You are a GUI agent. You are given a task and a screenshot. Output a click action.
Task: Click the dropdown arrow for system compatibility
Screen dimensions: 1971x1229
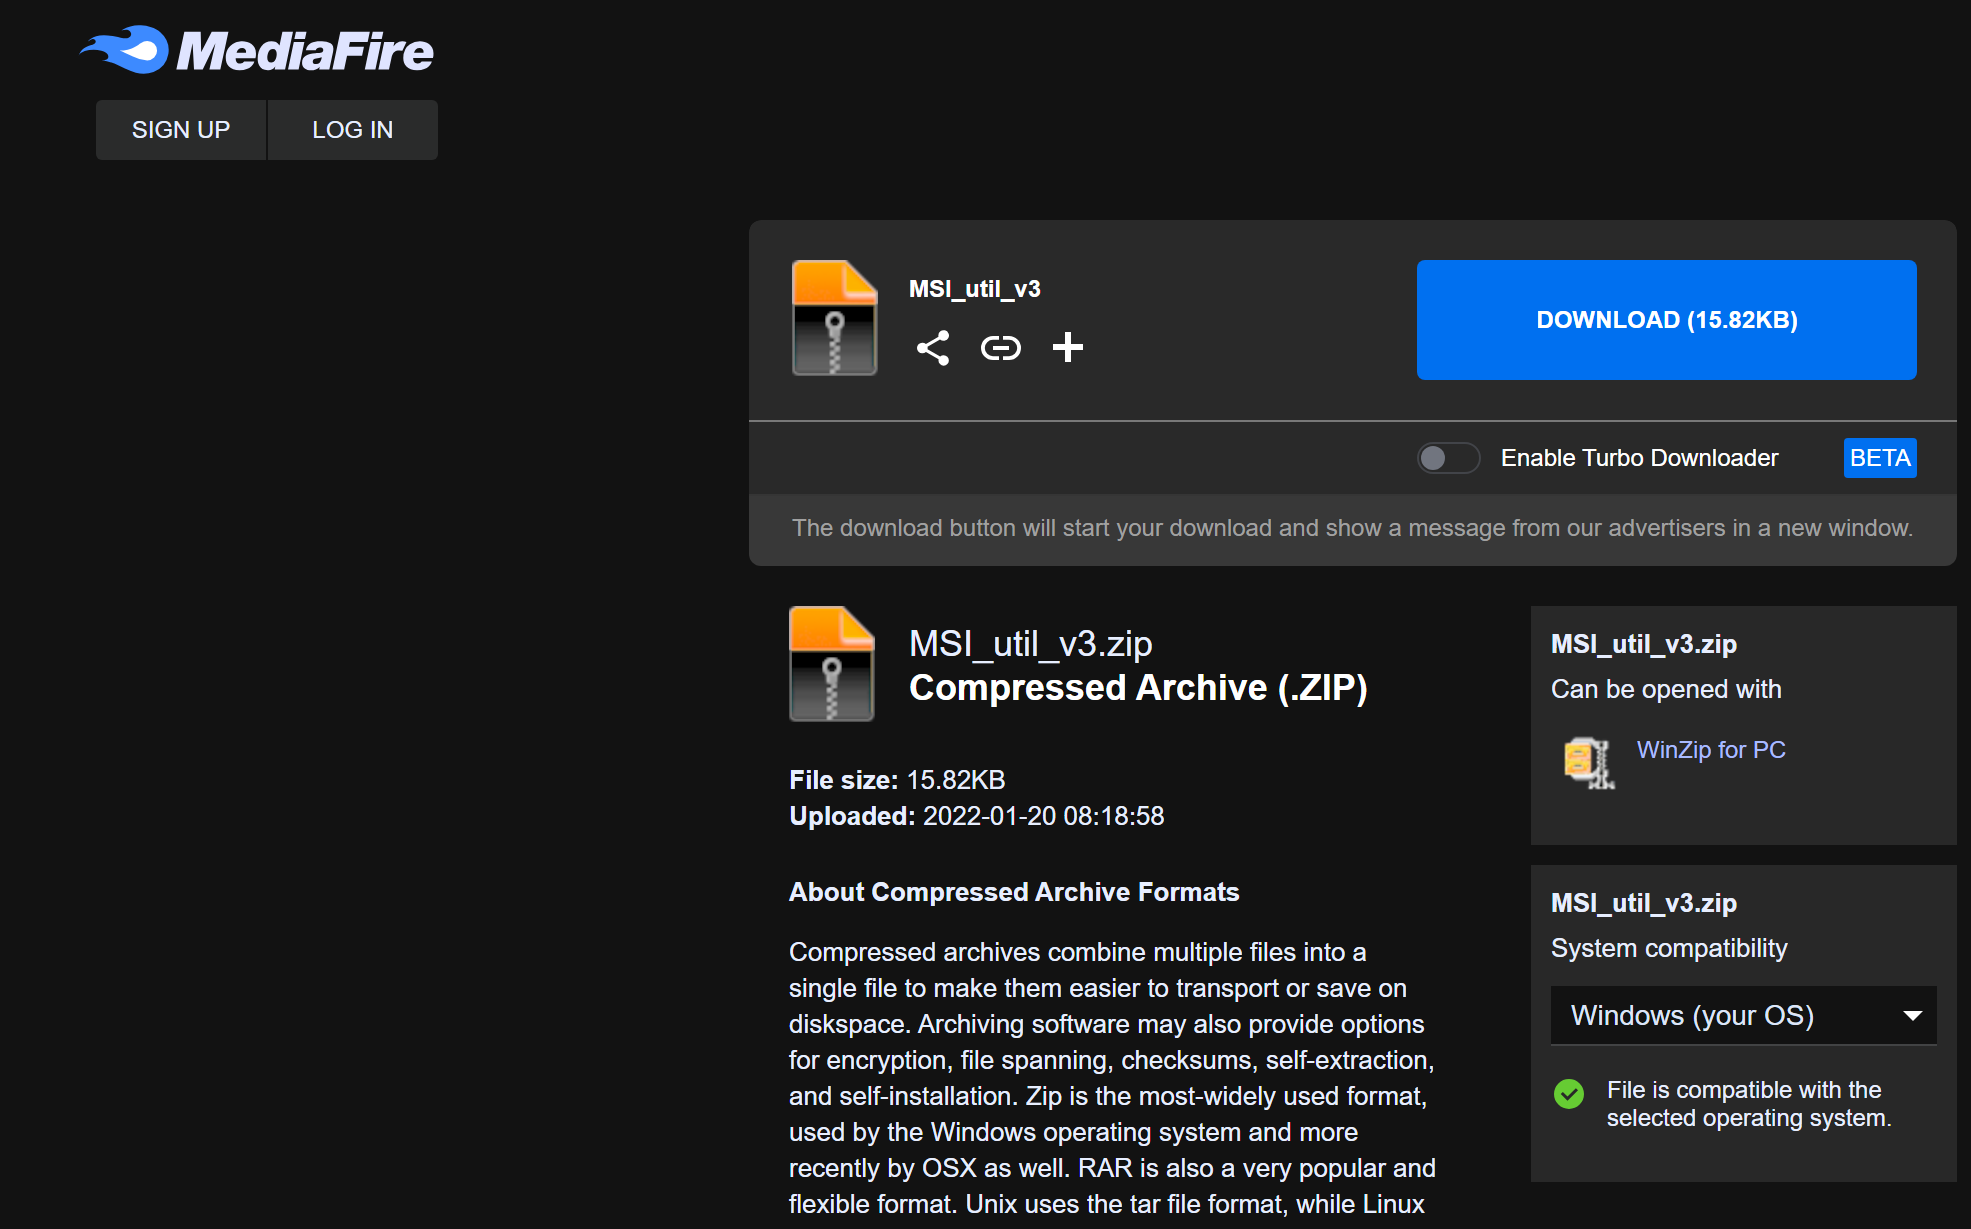click(1912, 1016)
